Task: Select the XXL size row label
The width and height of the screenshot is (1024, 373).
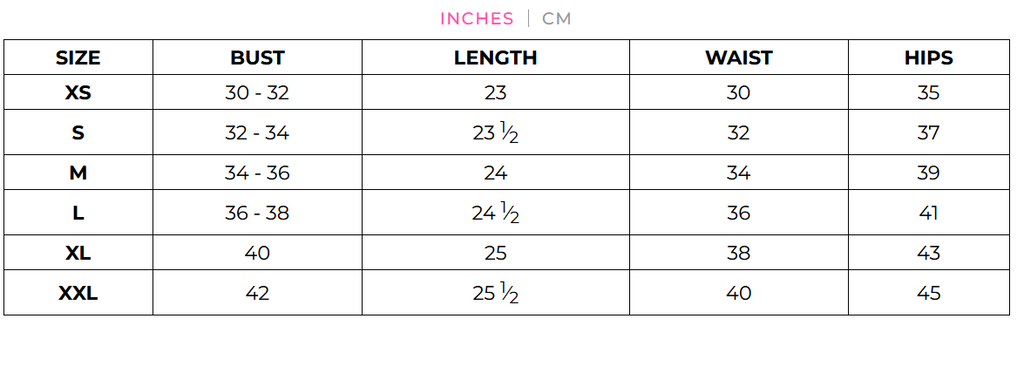Action: pos(78,293)
